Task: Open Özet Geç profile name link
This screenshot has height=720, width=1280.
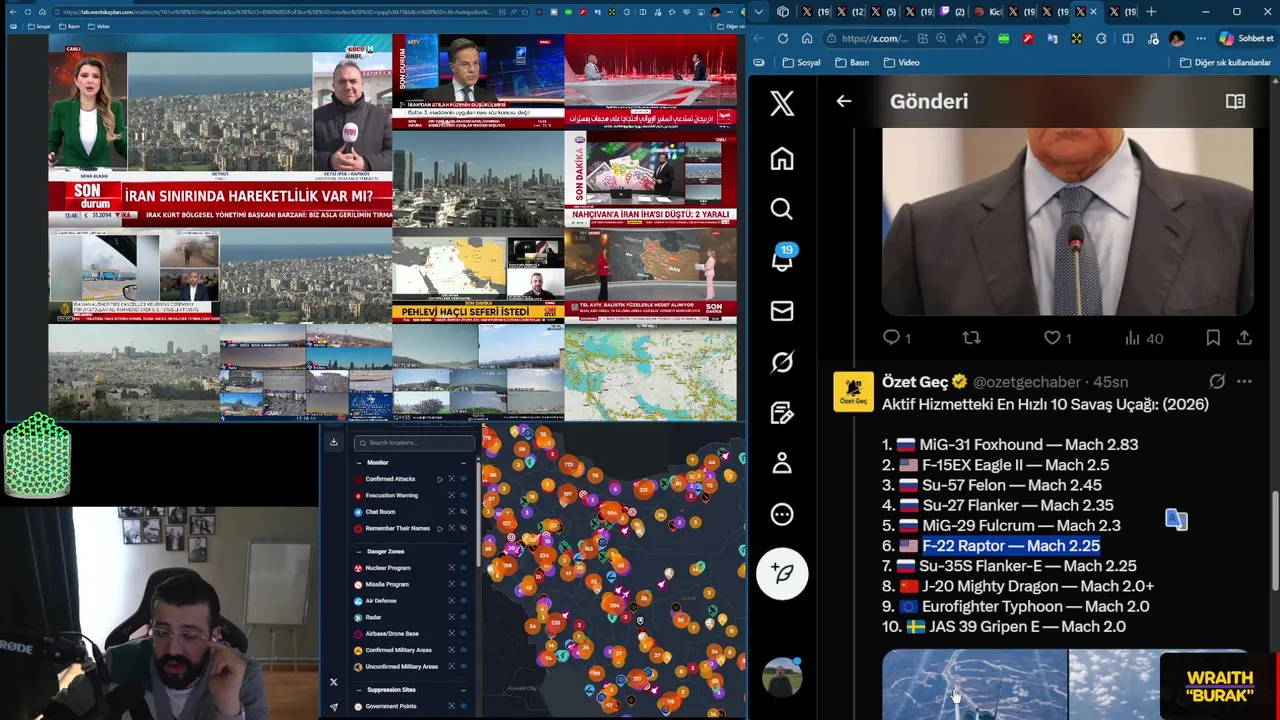Action: pyautogui.click(x=915, y=381)
